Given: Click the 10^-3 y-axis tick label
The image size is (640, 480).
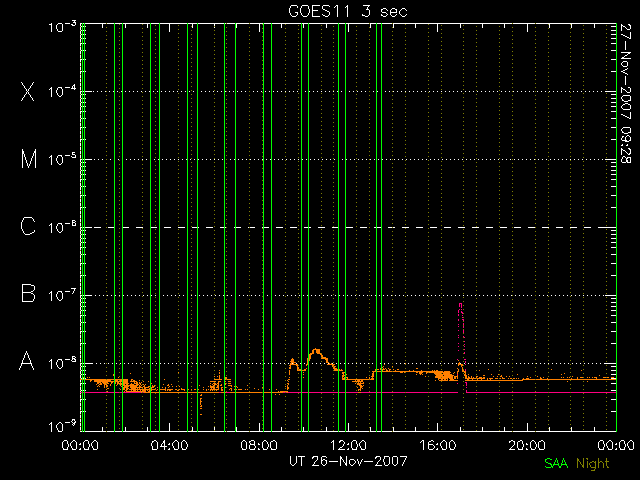Looking at the screenshot, I should tap(62, 27).
